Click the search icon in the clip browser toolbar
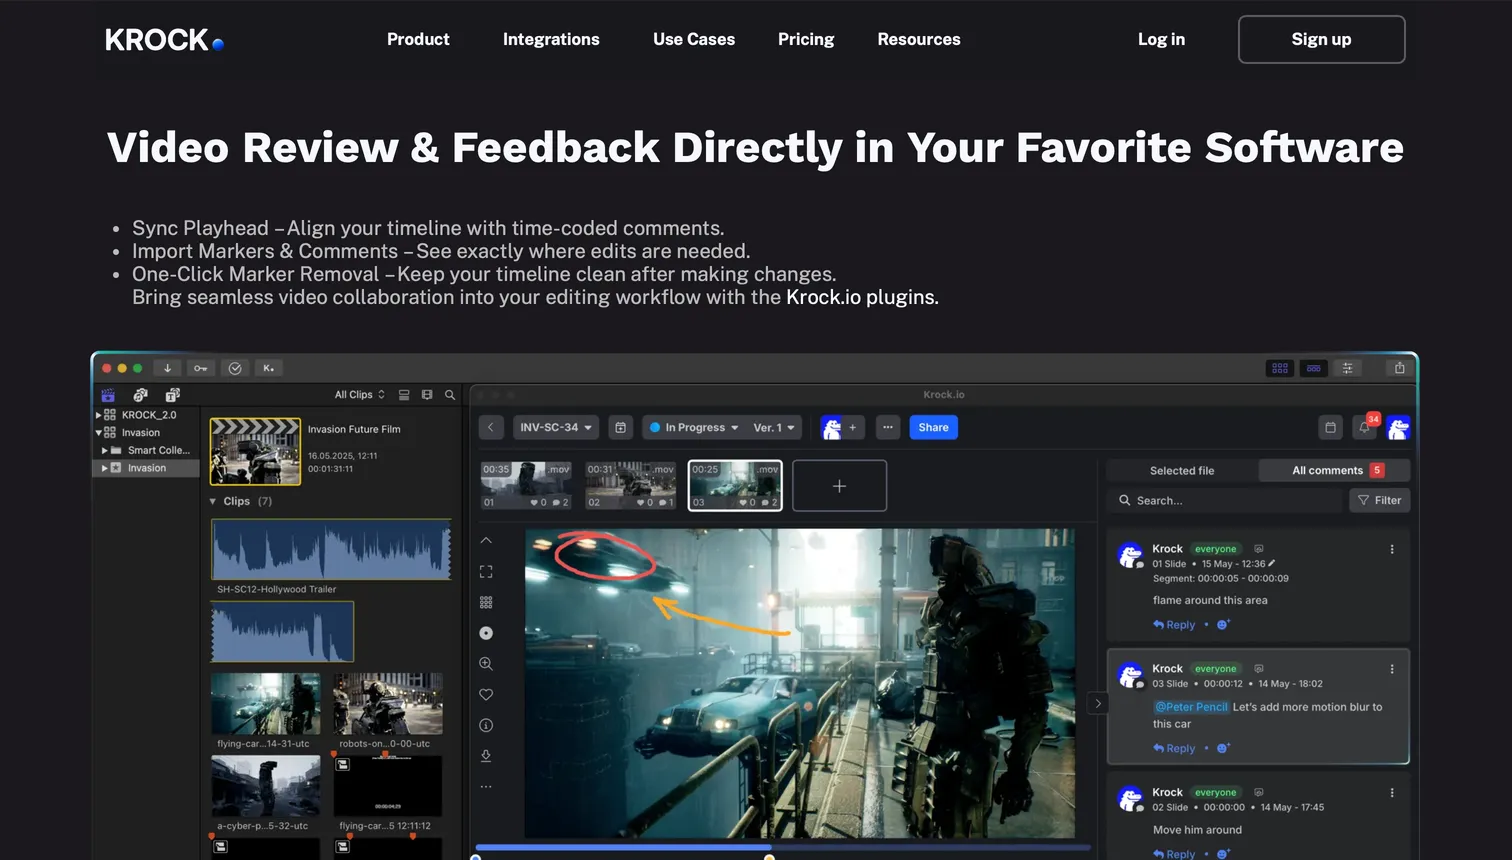1512x860 pixels. coord(450,394)
